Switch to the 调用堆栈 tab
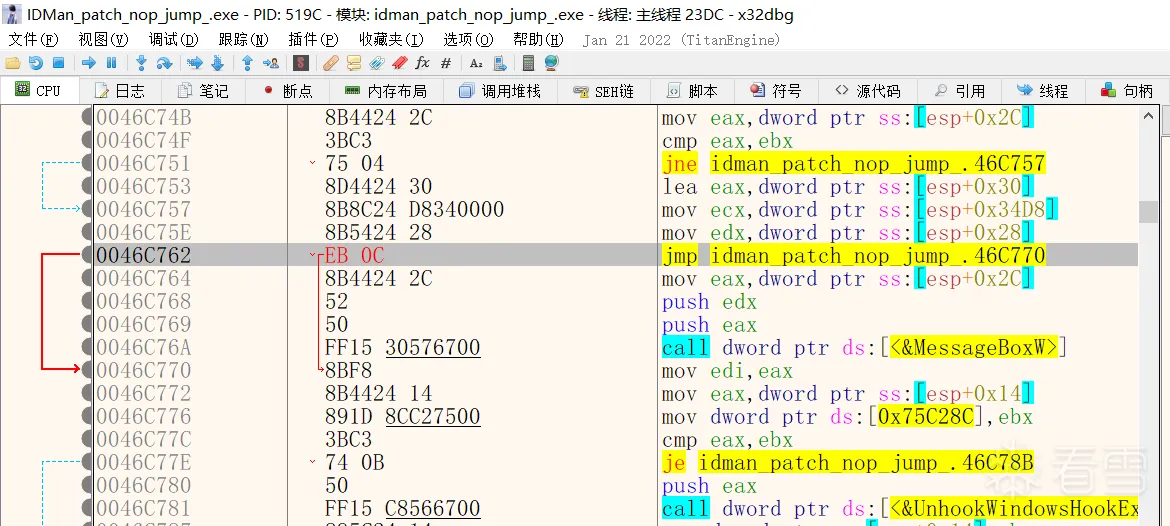Screen dimensions: 1170x526 [500, 91]
